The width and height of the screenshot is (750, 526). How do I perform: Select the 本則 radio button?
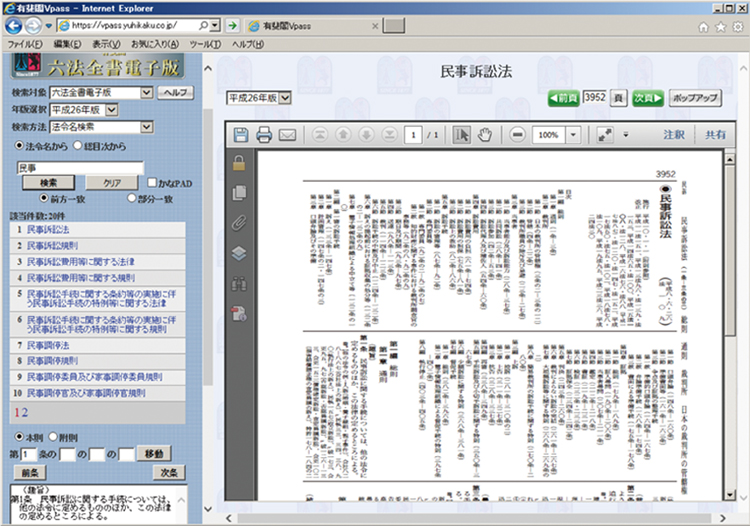pyautogui.click(x=19, y=437)
